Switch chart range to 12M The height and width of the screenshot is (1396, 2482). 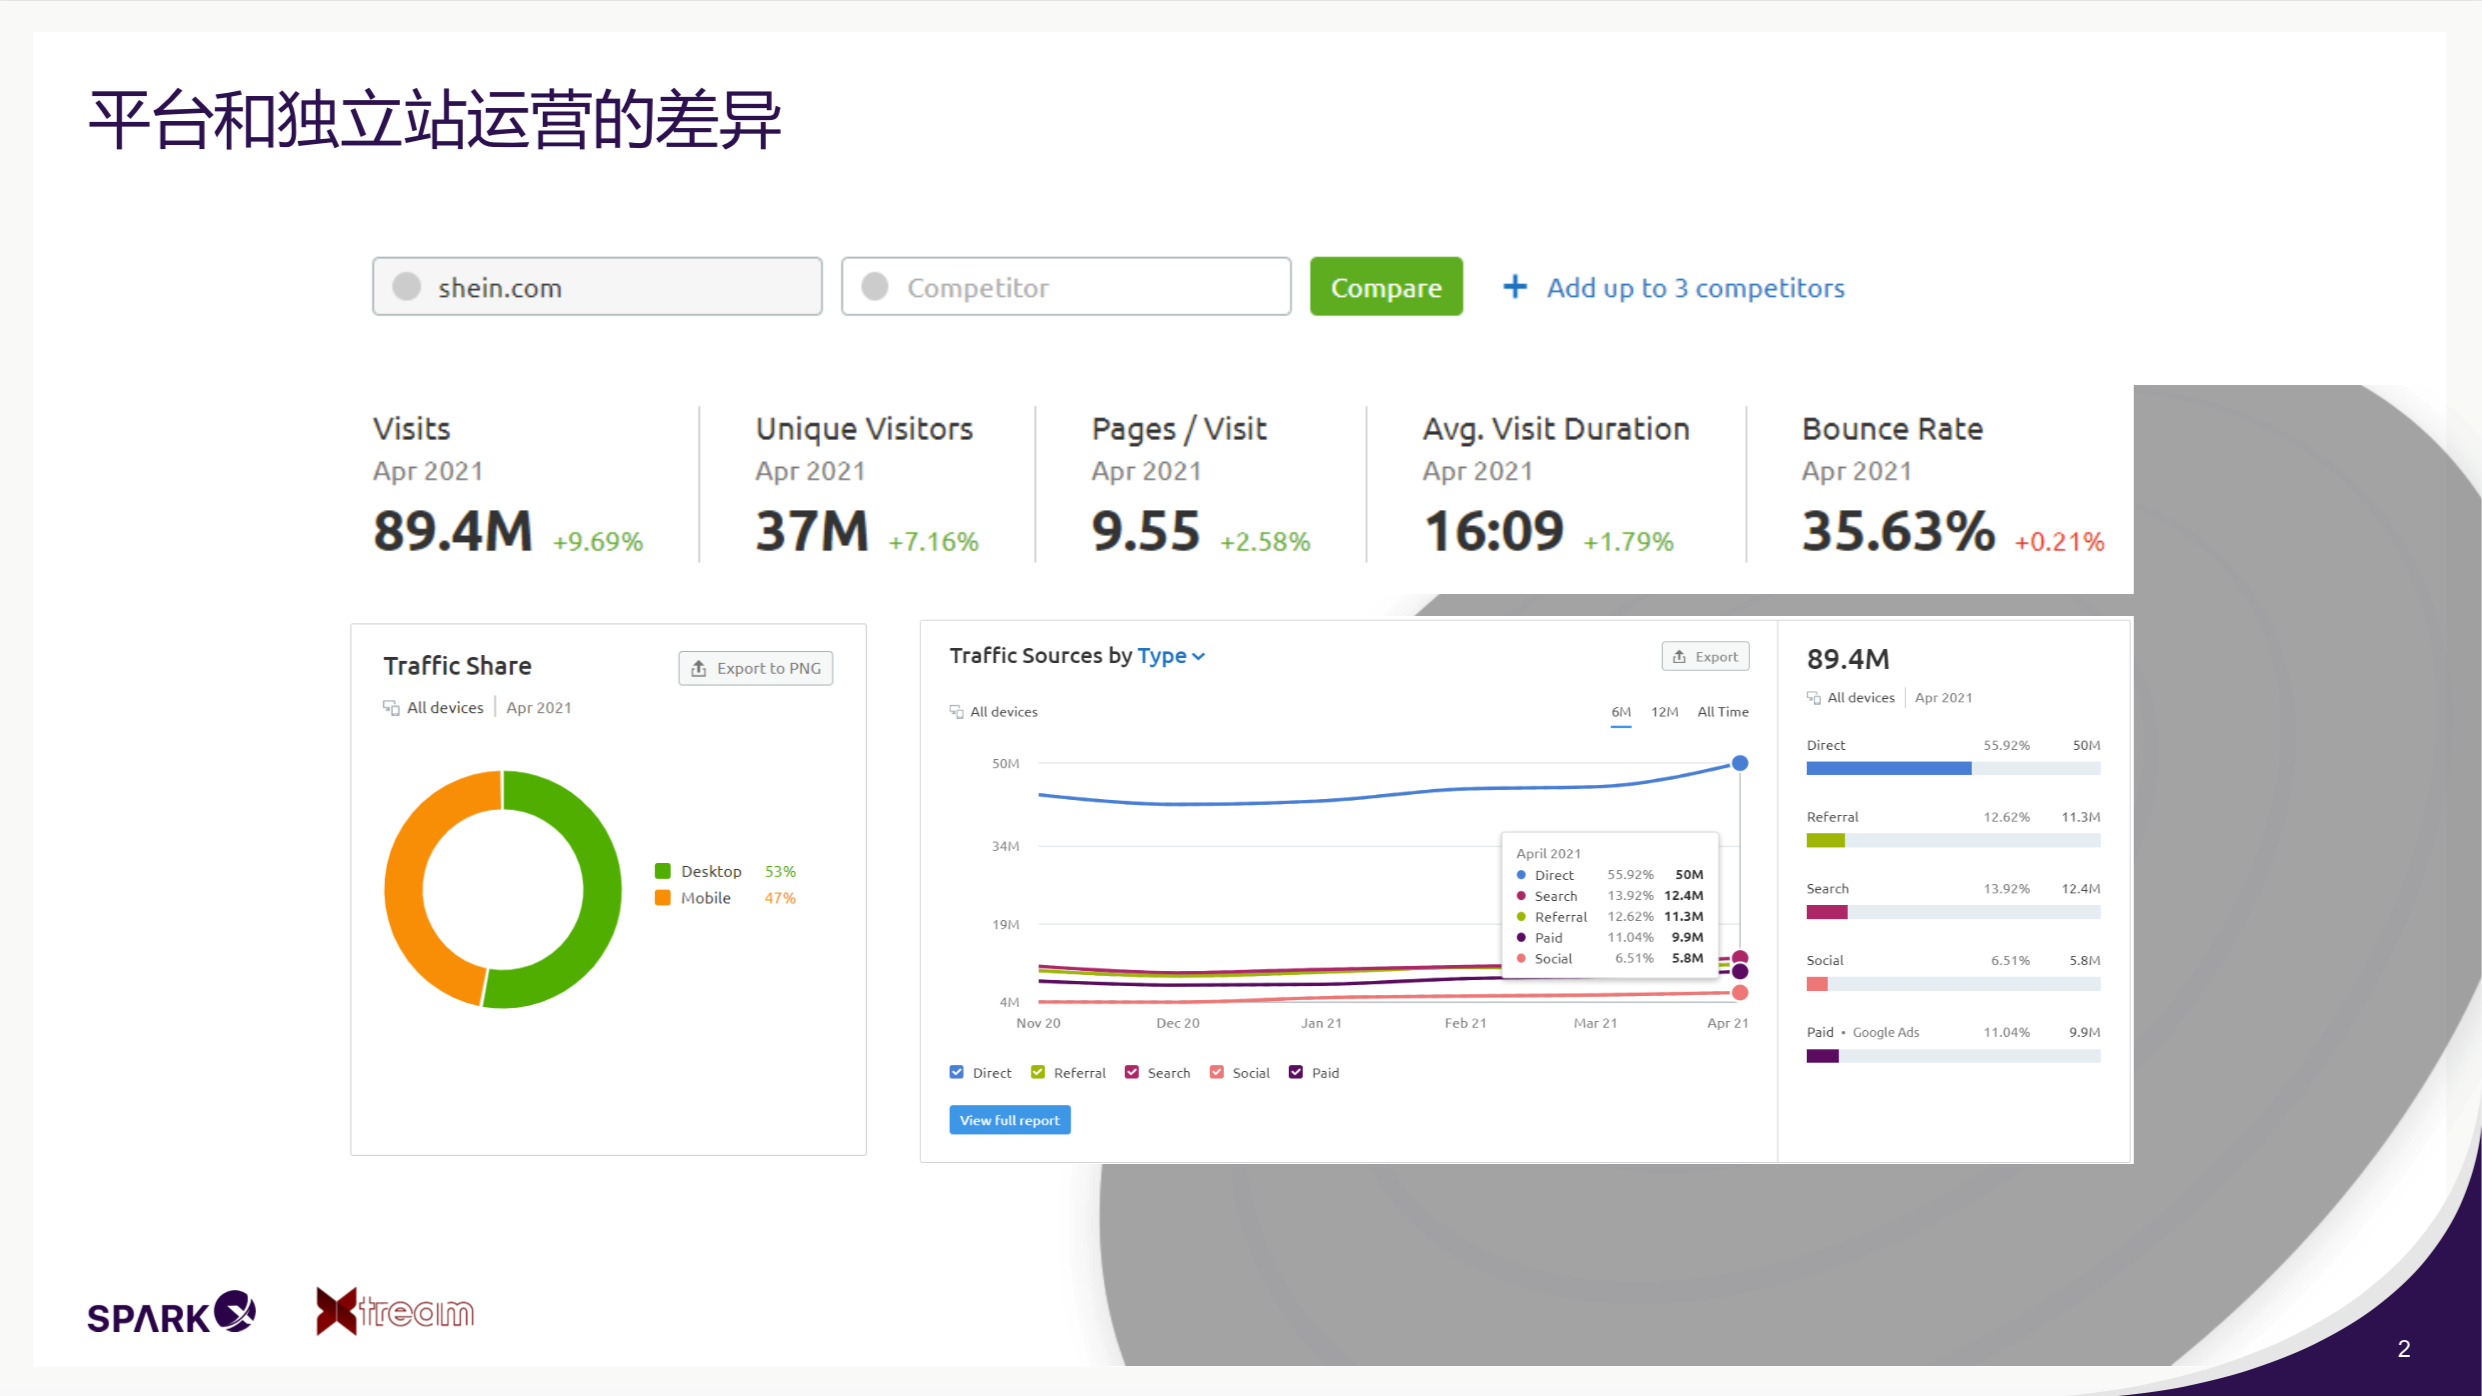(x=1664, y=712)
